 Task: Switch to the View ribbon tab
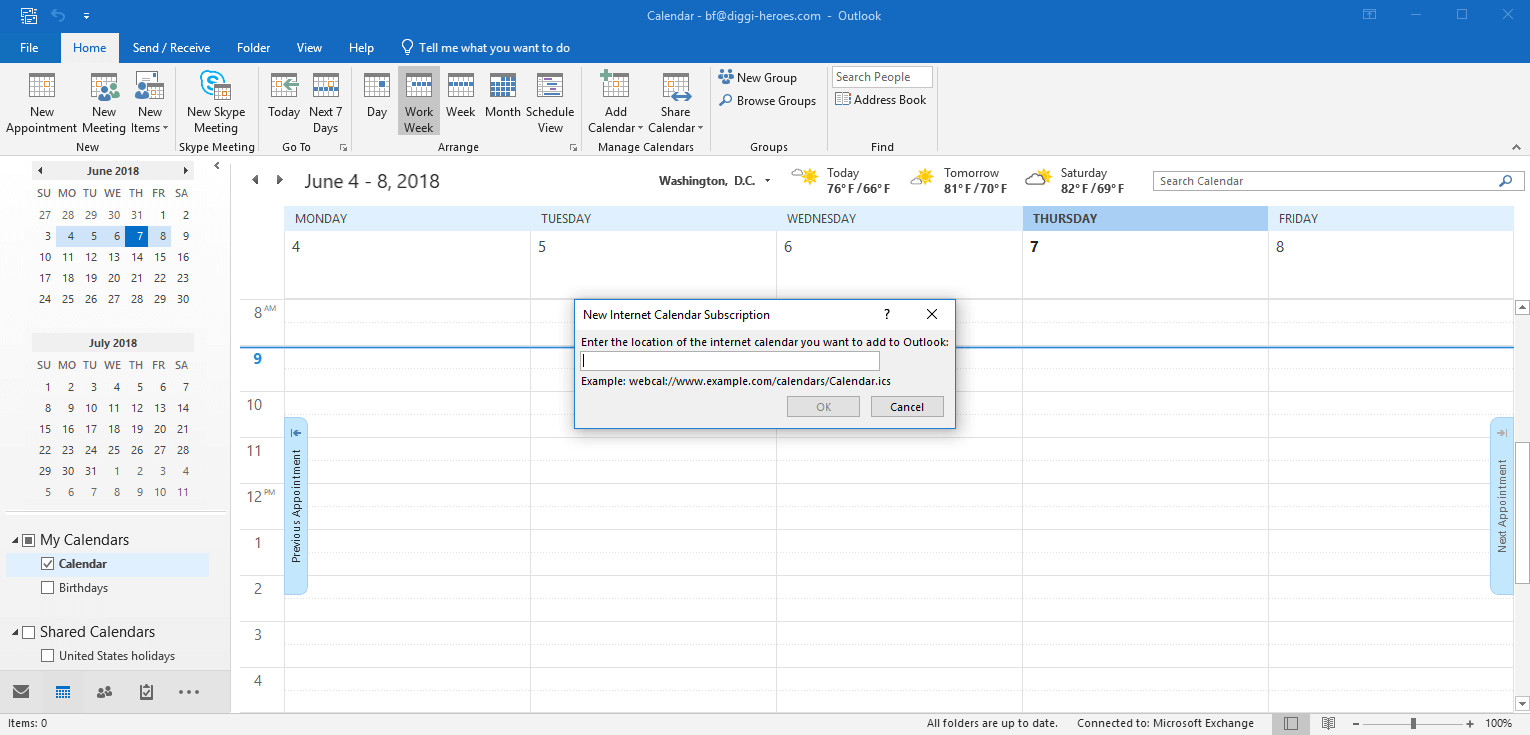point(309,48)
